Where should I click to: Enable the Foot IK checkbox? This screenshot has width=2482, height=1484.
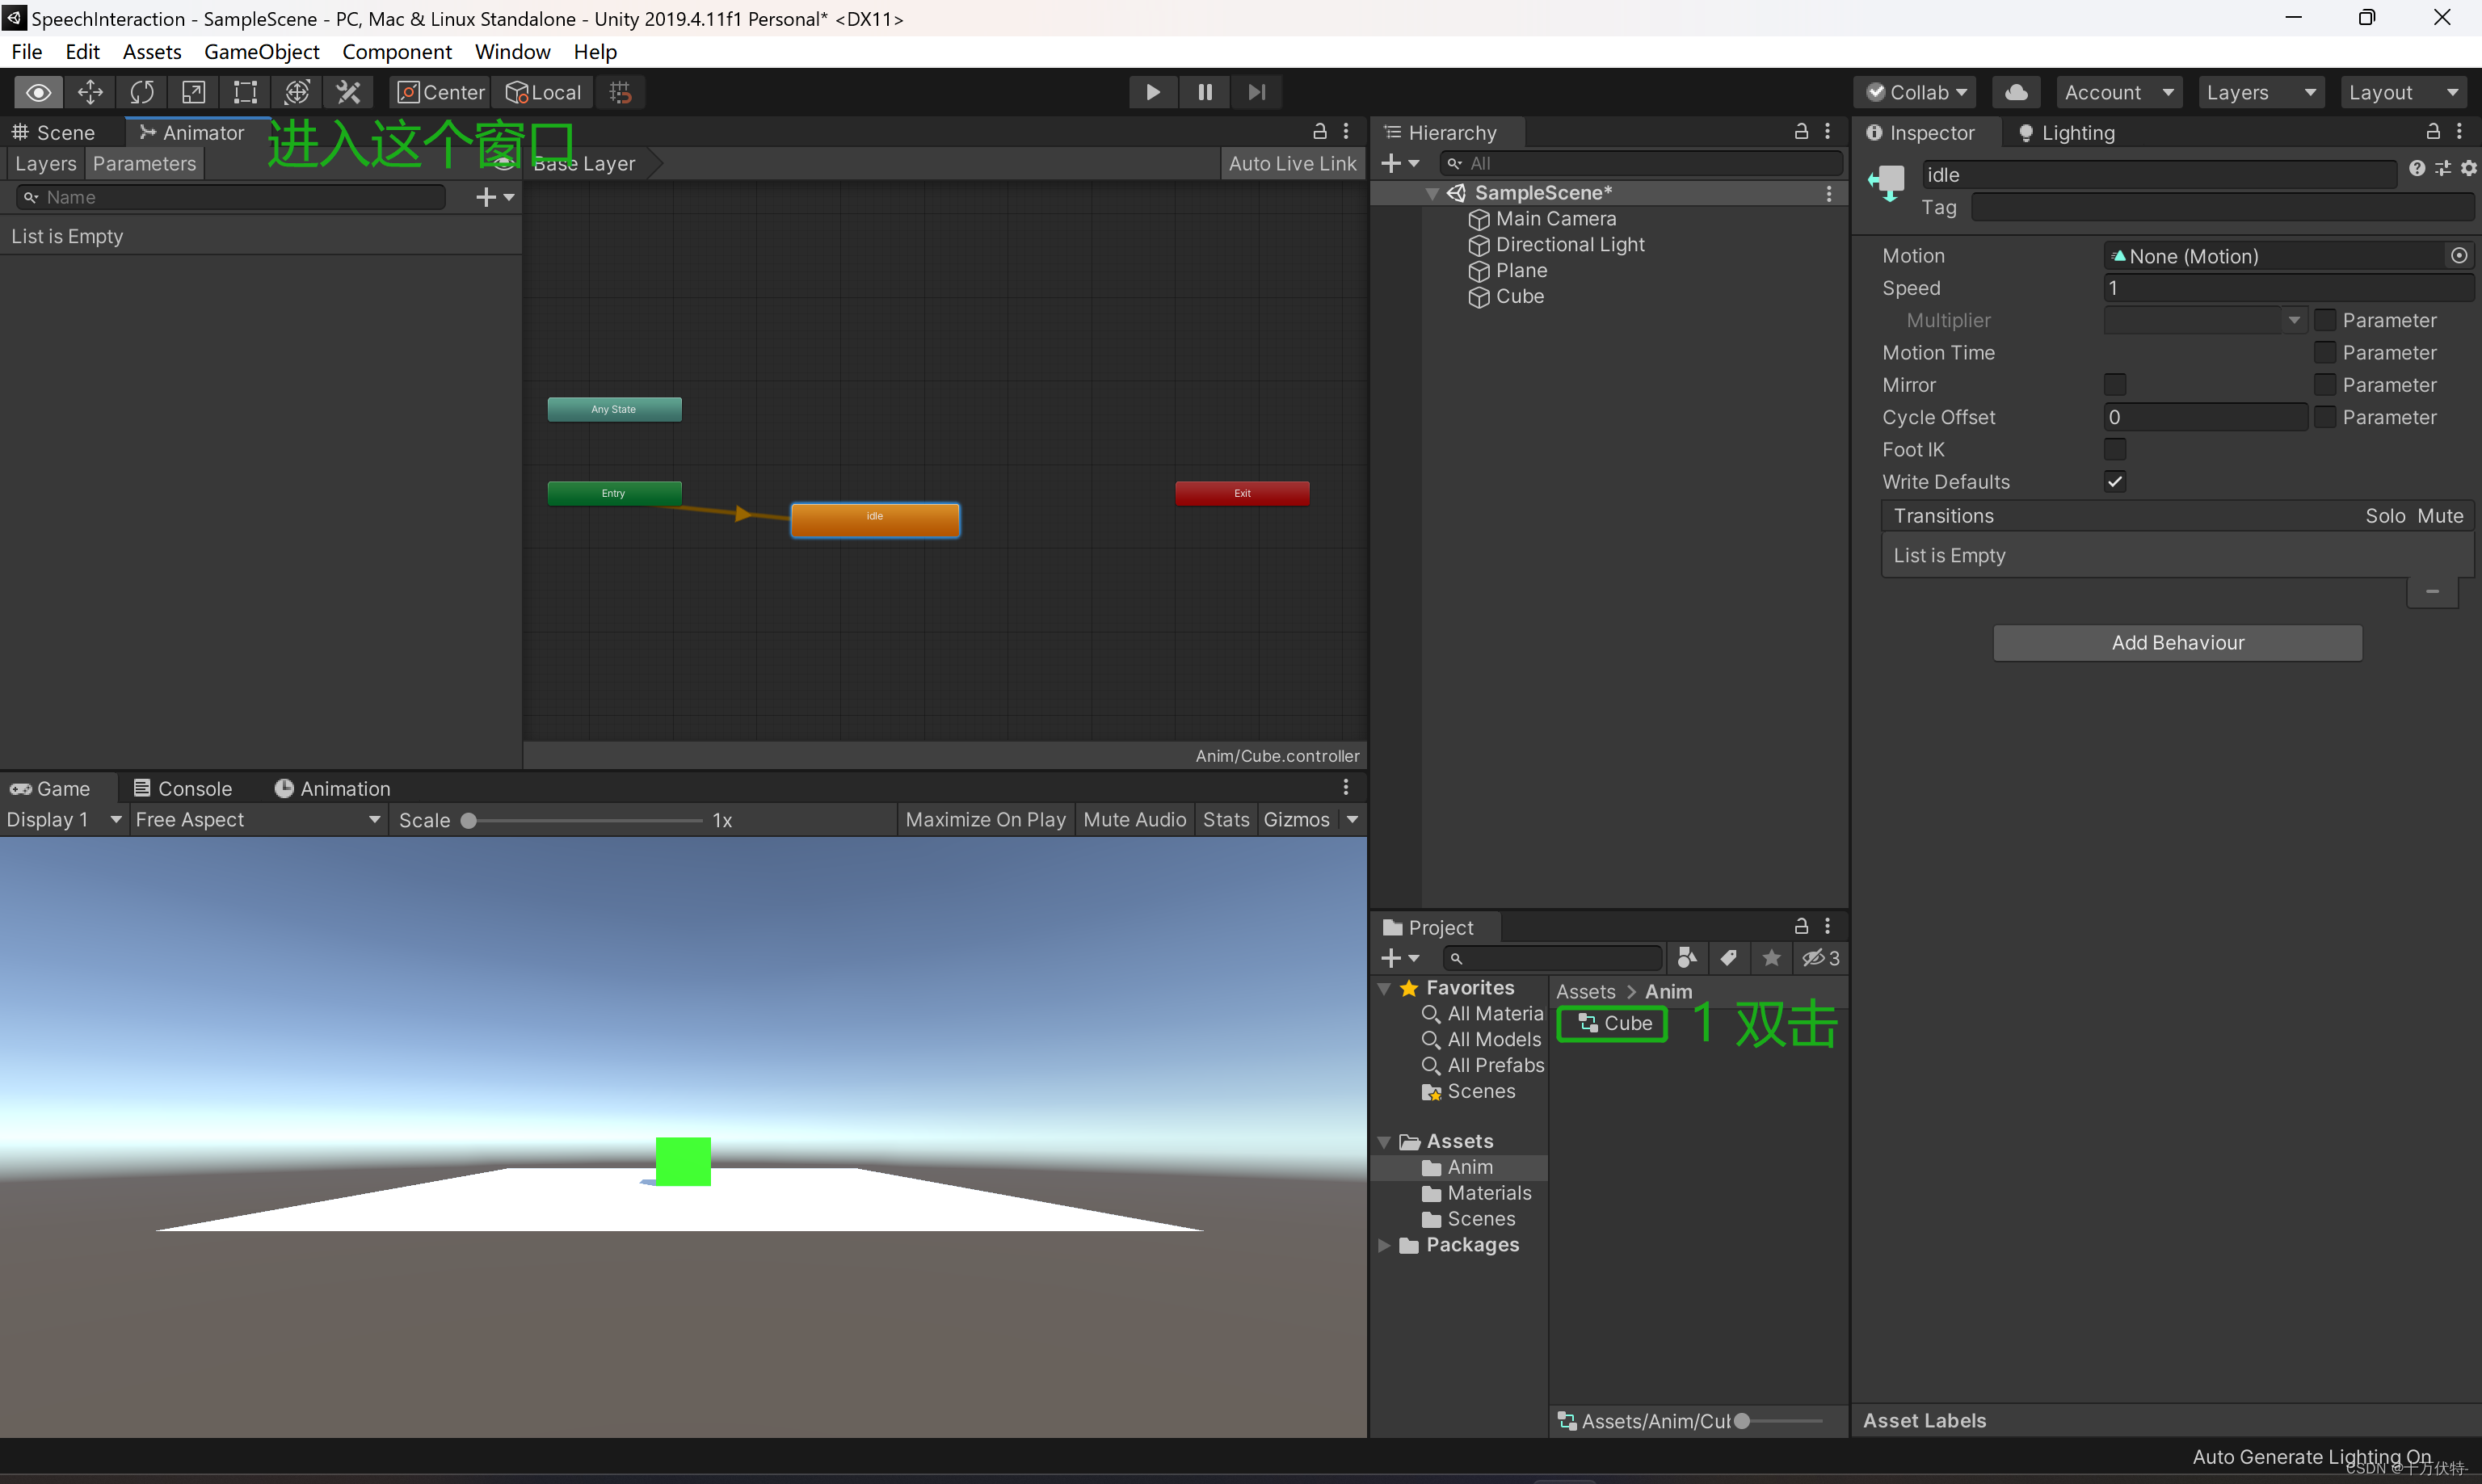click(x=2115, y=449)
